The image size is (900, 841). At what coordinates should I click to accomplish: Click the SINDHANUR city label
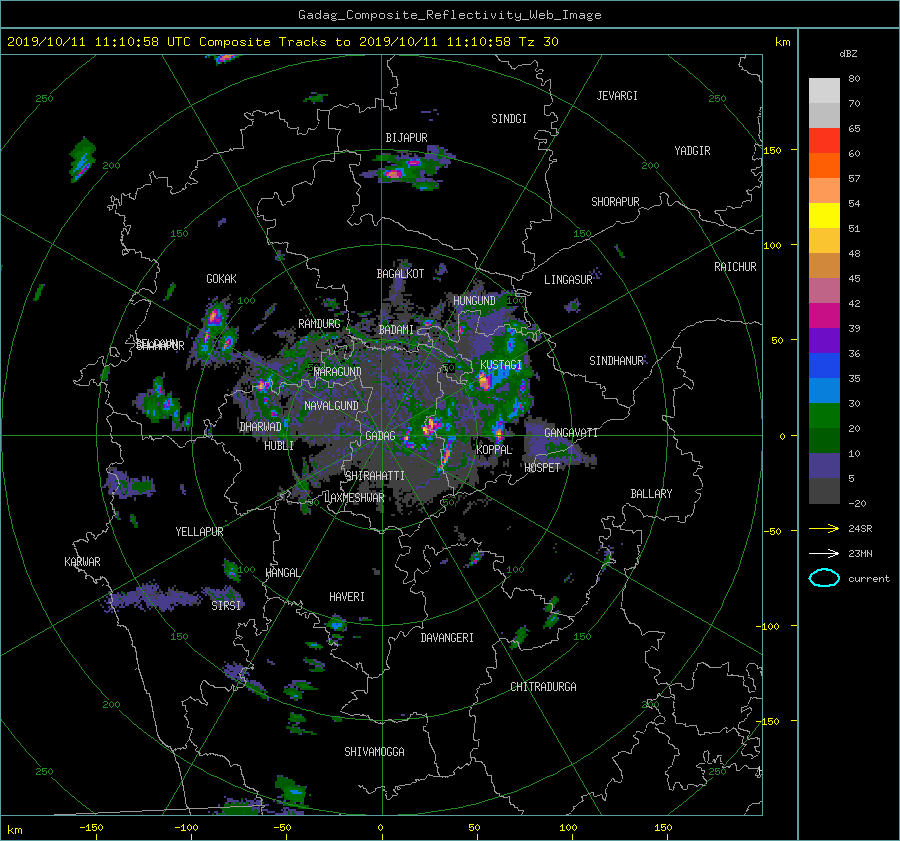(x=616, y=361)
